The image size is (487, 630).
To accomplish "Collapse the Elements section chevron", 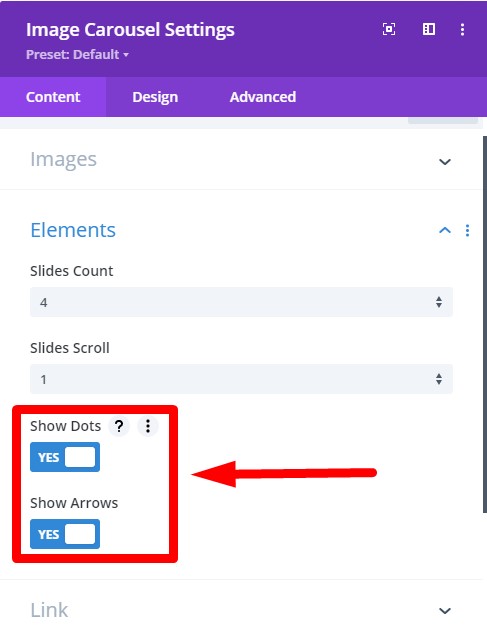I will 445,231.
